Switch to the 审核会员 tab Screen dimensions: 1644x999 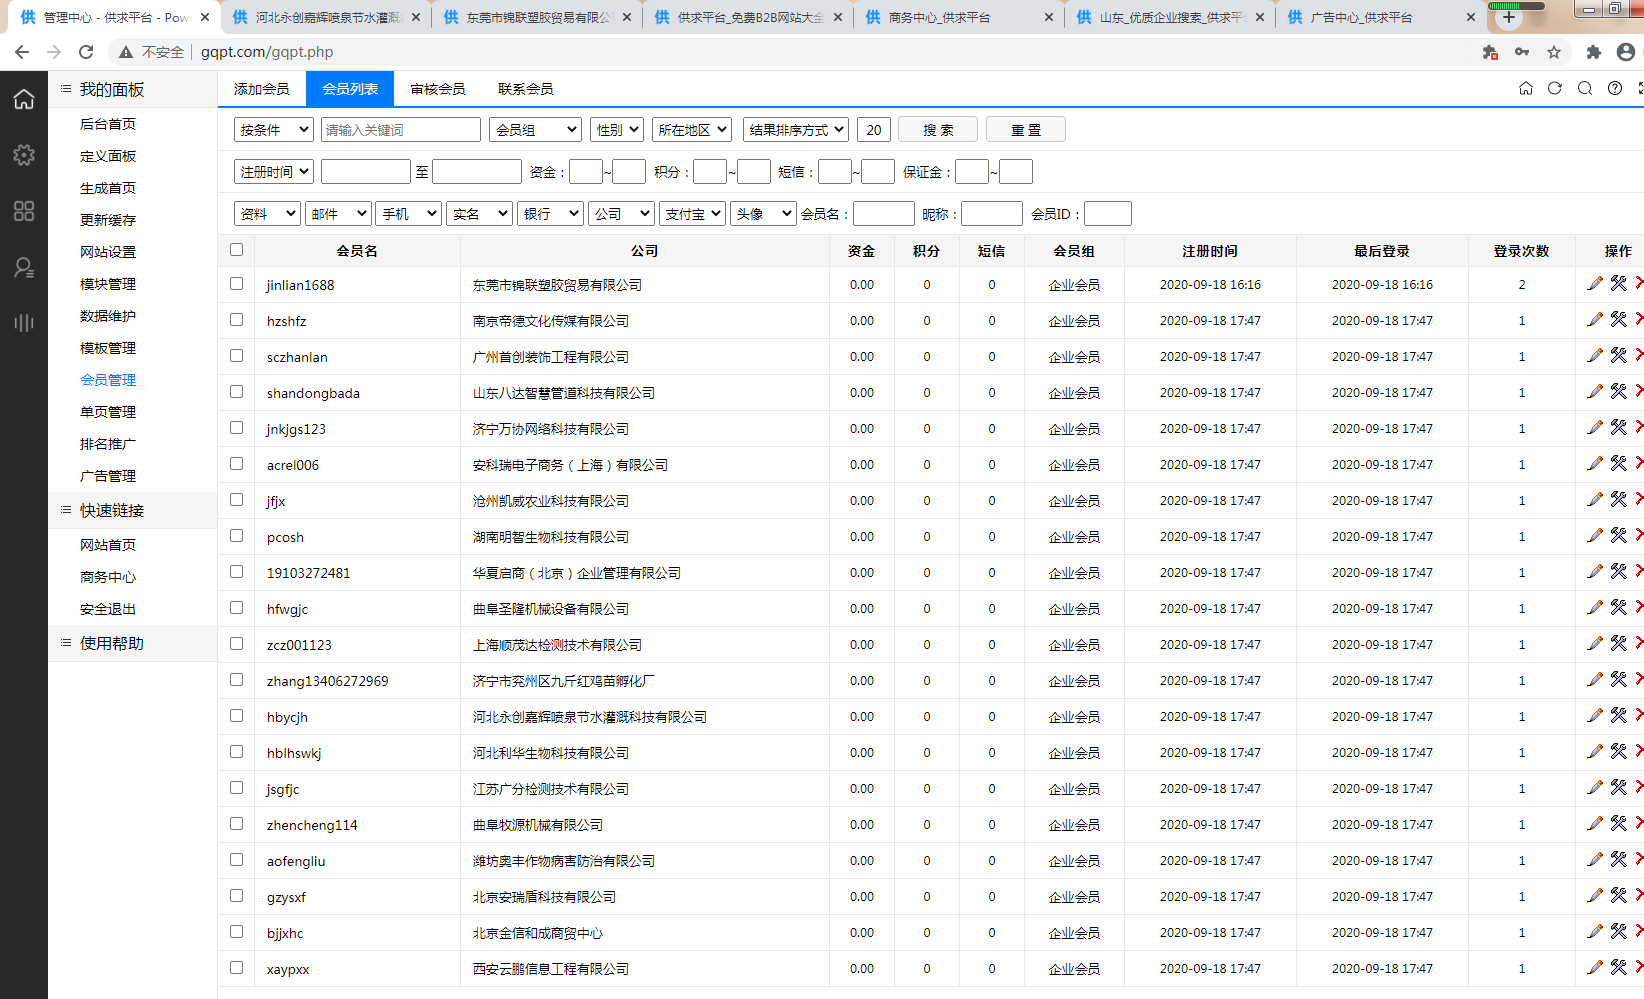(x=438, y=89)
